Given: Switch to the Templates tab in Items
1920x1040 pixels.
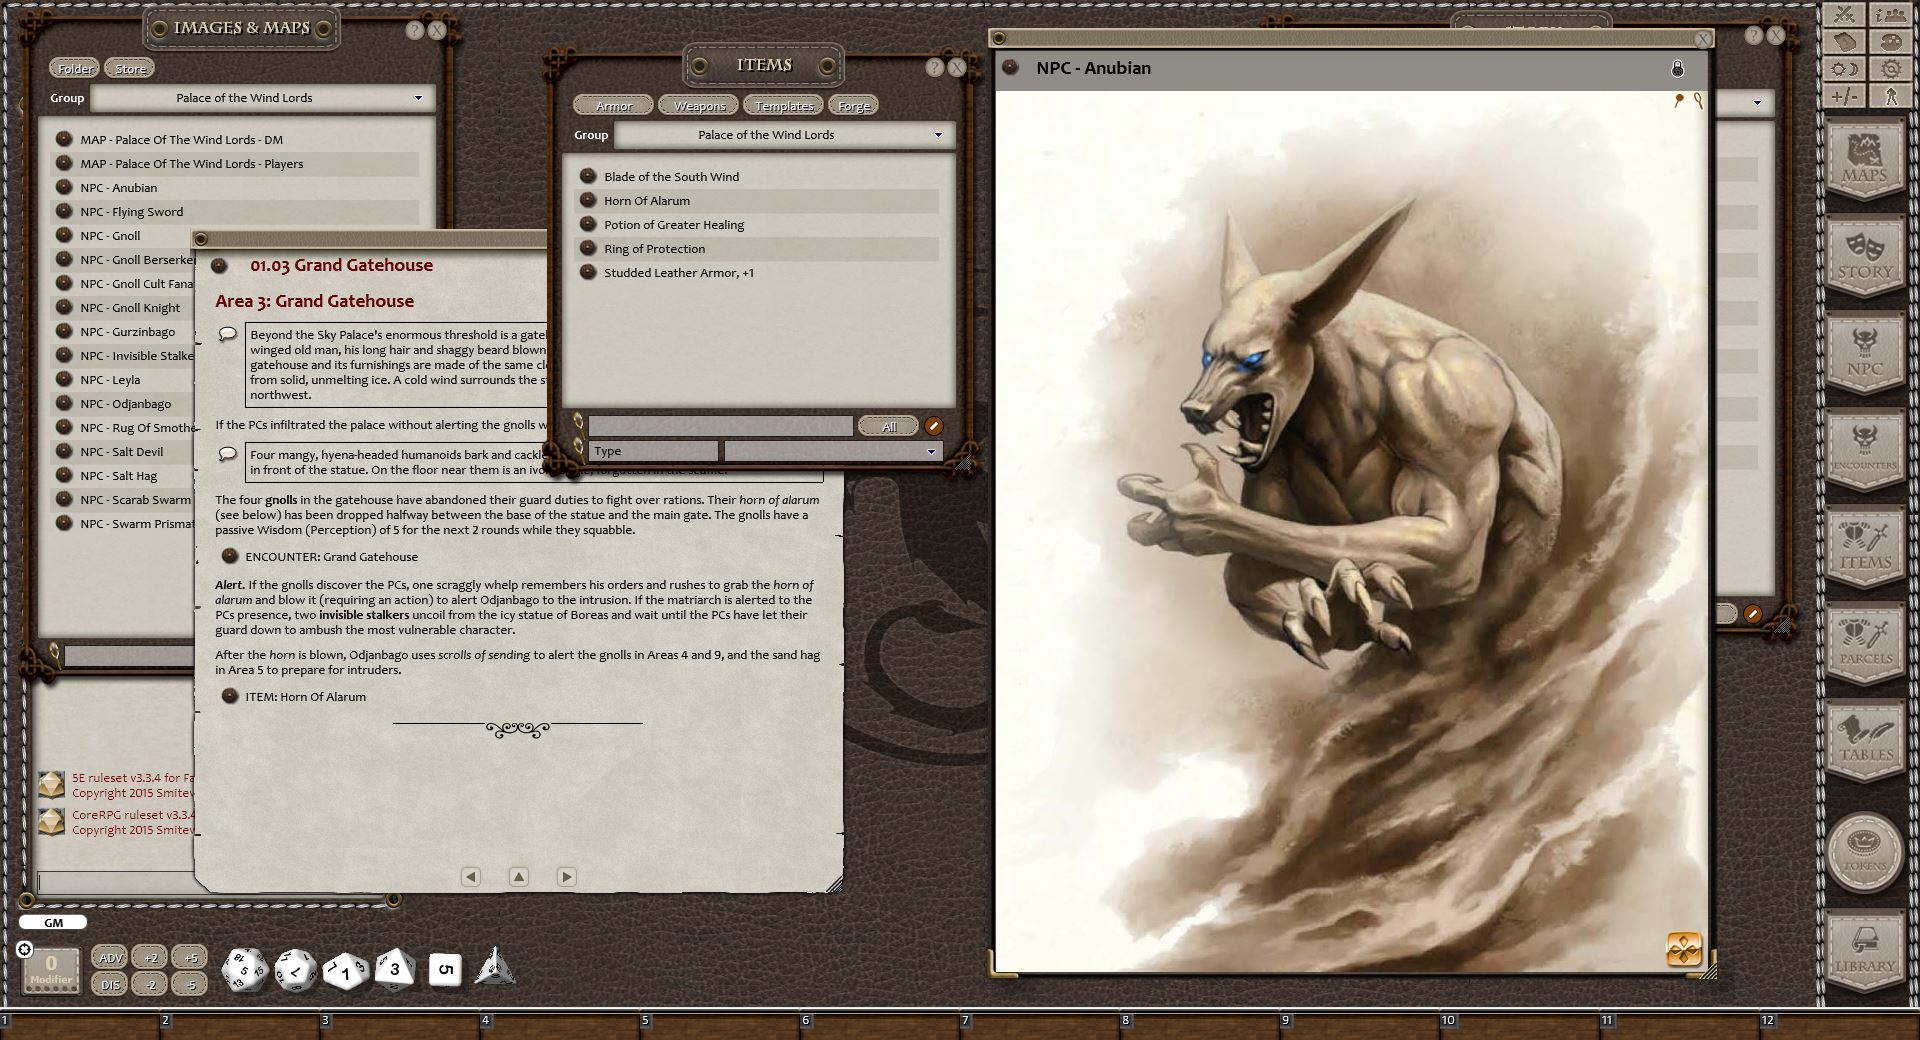Looking at the screenshot, I should [783, 105].
